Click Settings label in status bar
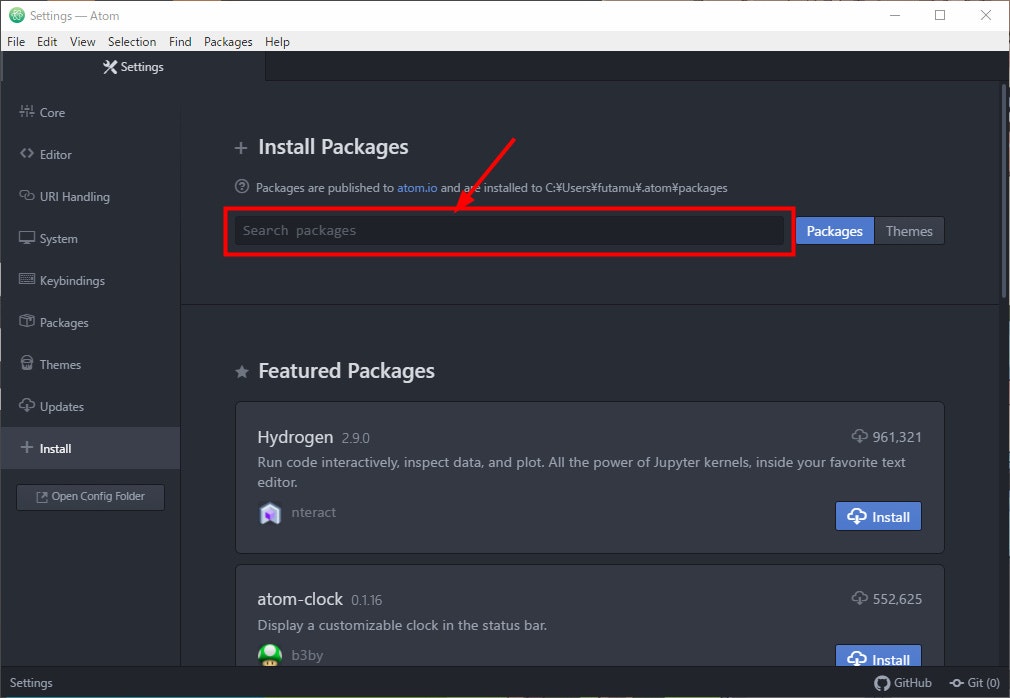The height and width of the screenshot is (698, 1010). pyautogui.click(x=31, y=683)
